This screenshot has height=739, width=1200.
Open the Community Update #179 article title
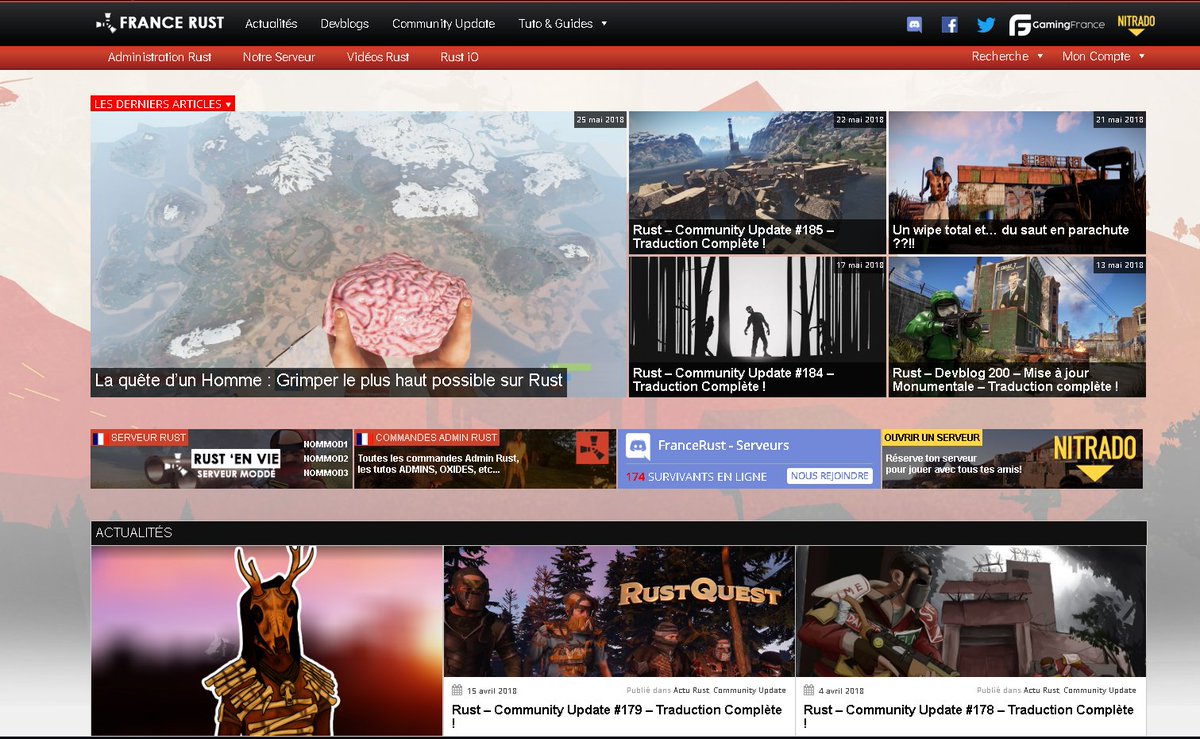pos(617,716)
